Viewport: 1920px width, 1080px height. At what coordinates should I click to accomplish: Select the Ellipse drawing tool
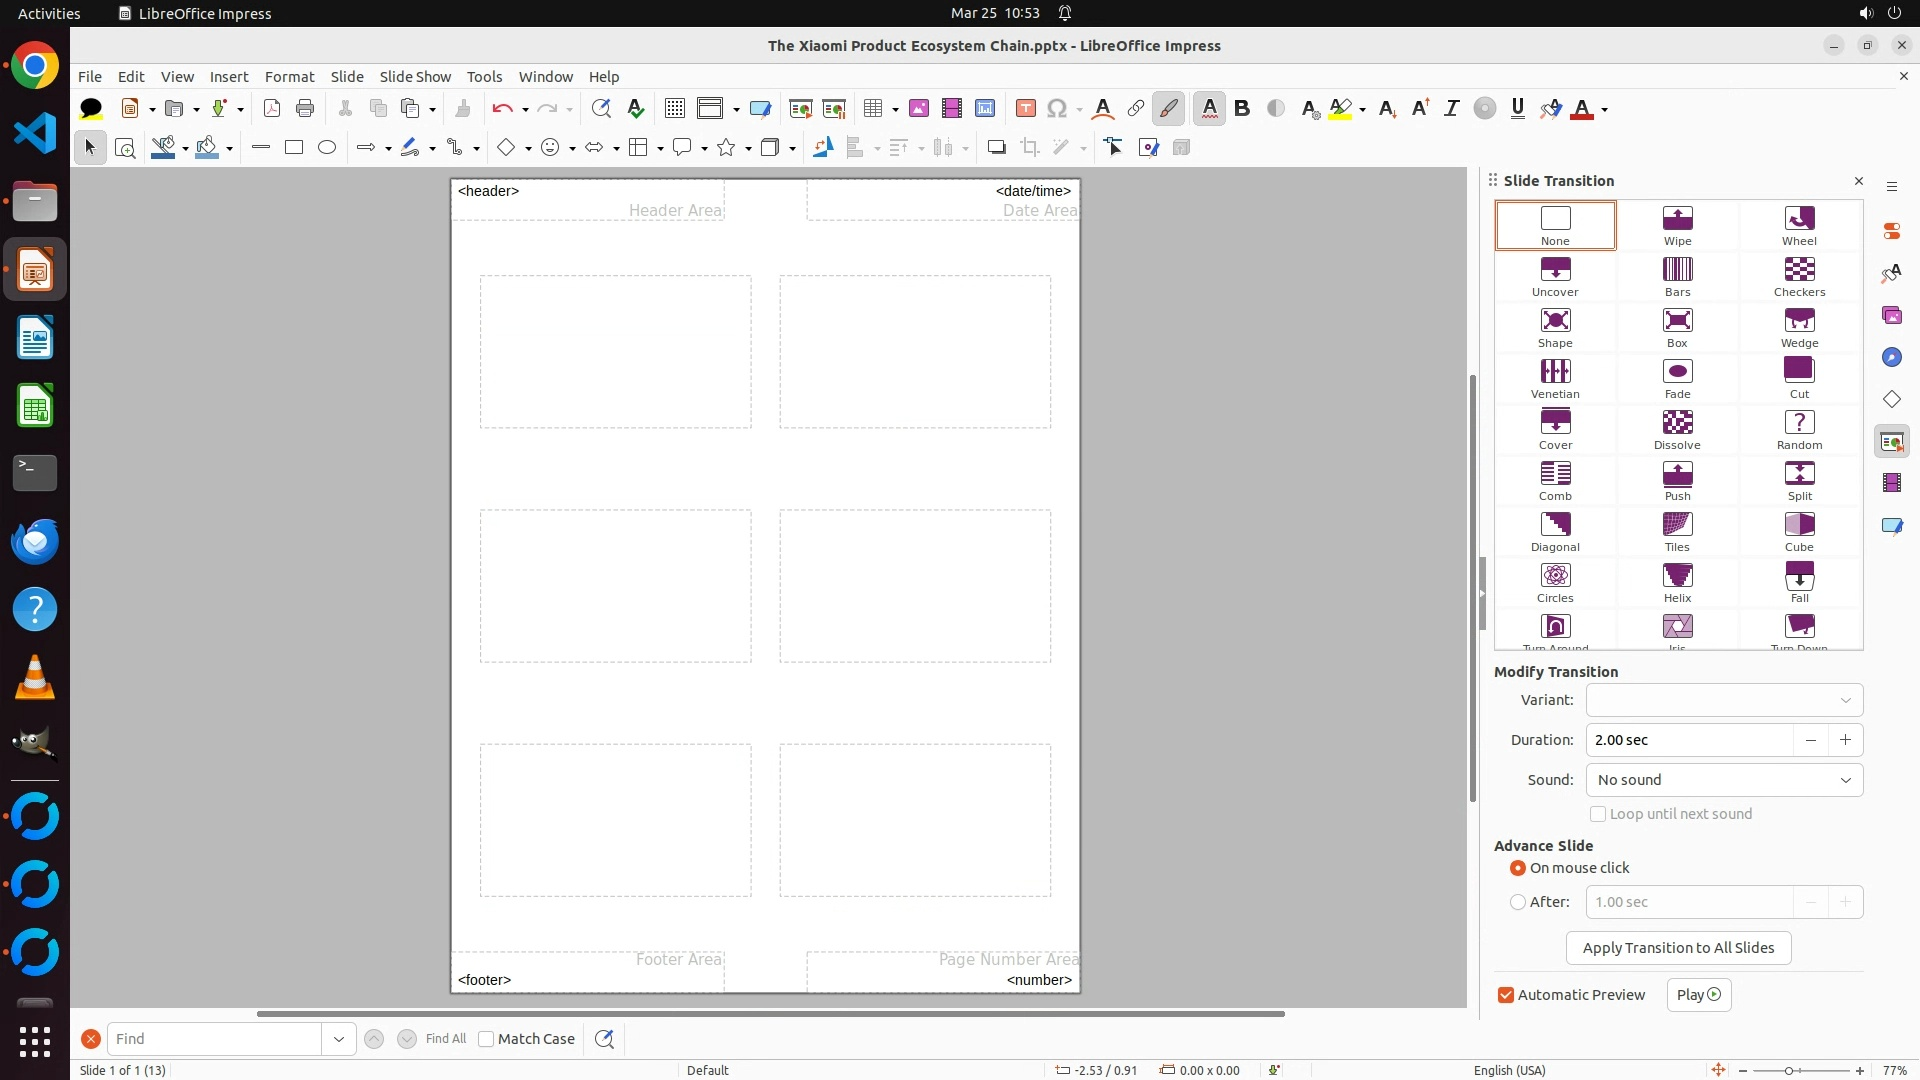coord(327,148)
